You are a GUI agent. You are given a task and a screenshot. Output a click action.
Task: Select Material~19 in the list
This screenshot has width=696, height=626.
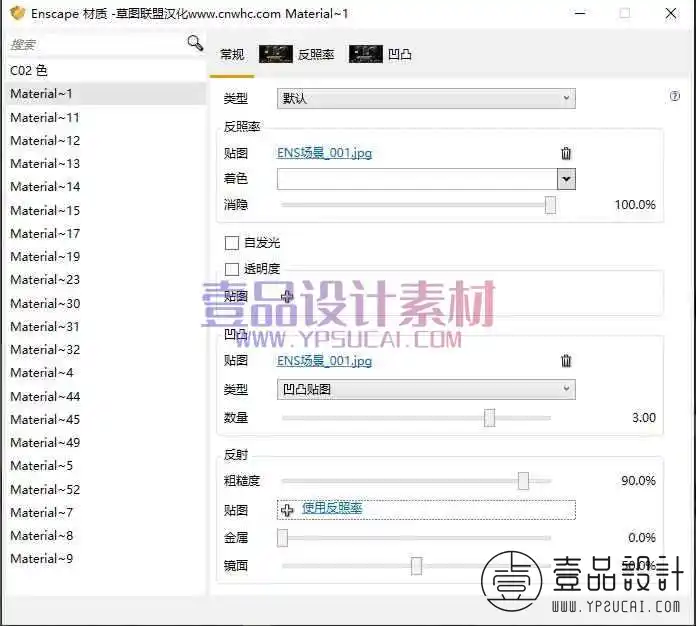click(107, 257)
